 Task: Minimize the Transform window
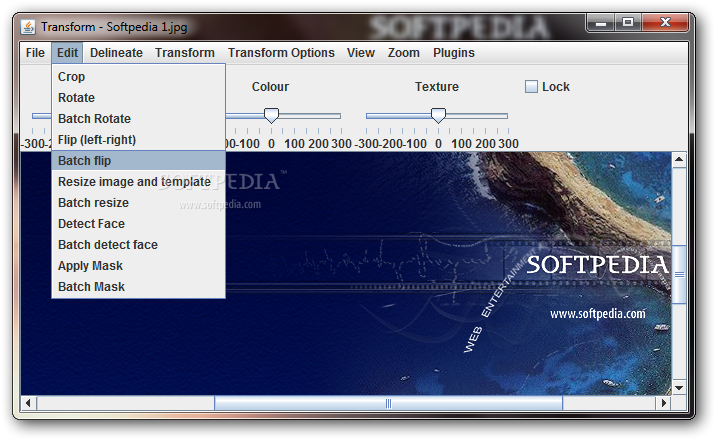[600, 22]
